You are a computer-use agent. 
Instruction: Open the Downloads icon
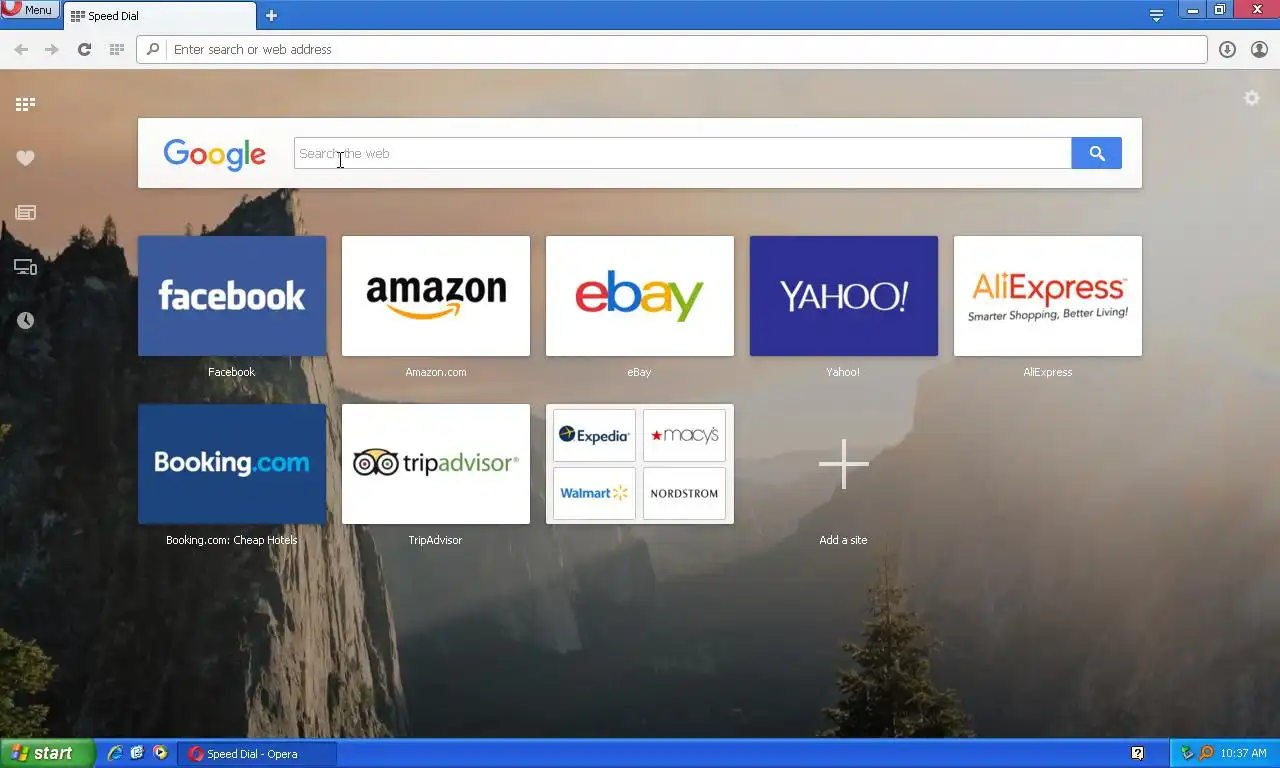[x=1227, y=49]
